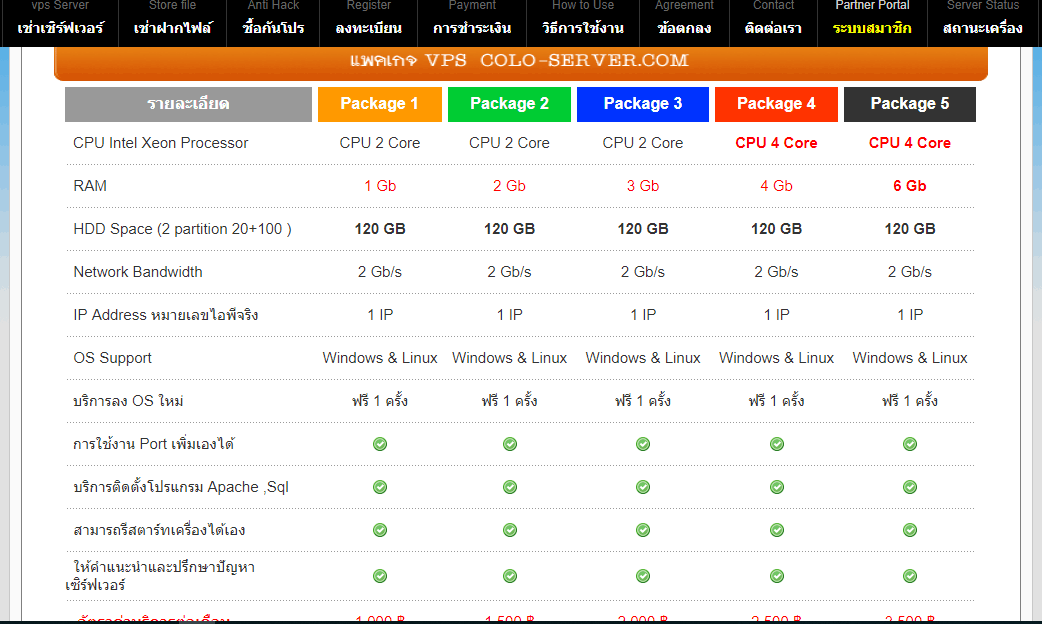
Task: Click the IP Address row label
Action: click(165, 315)
